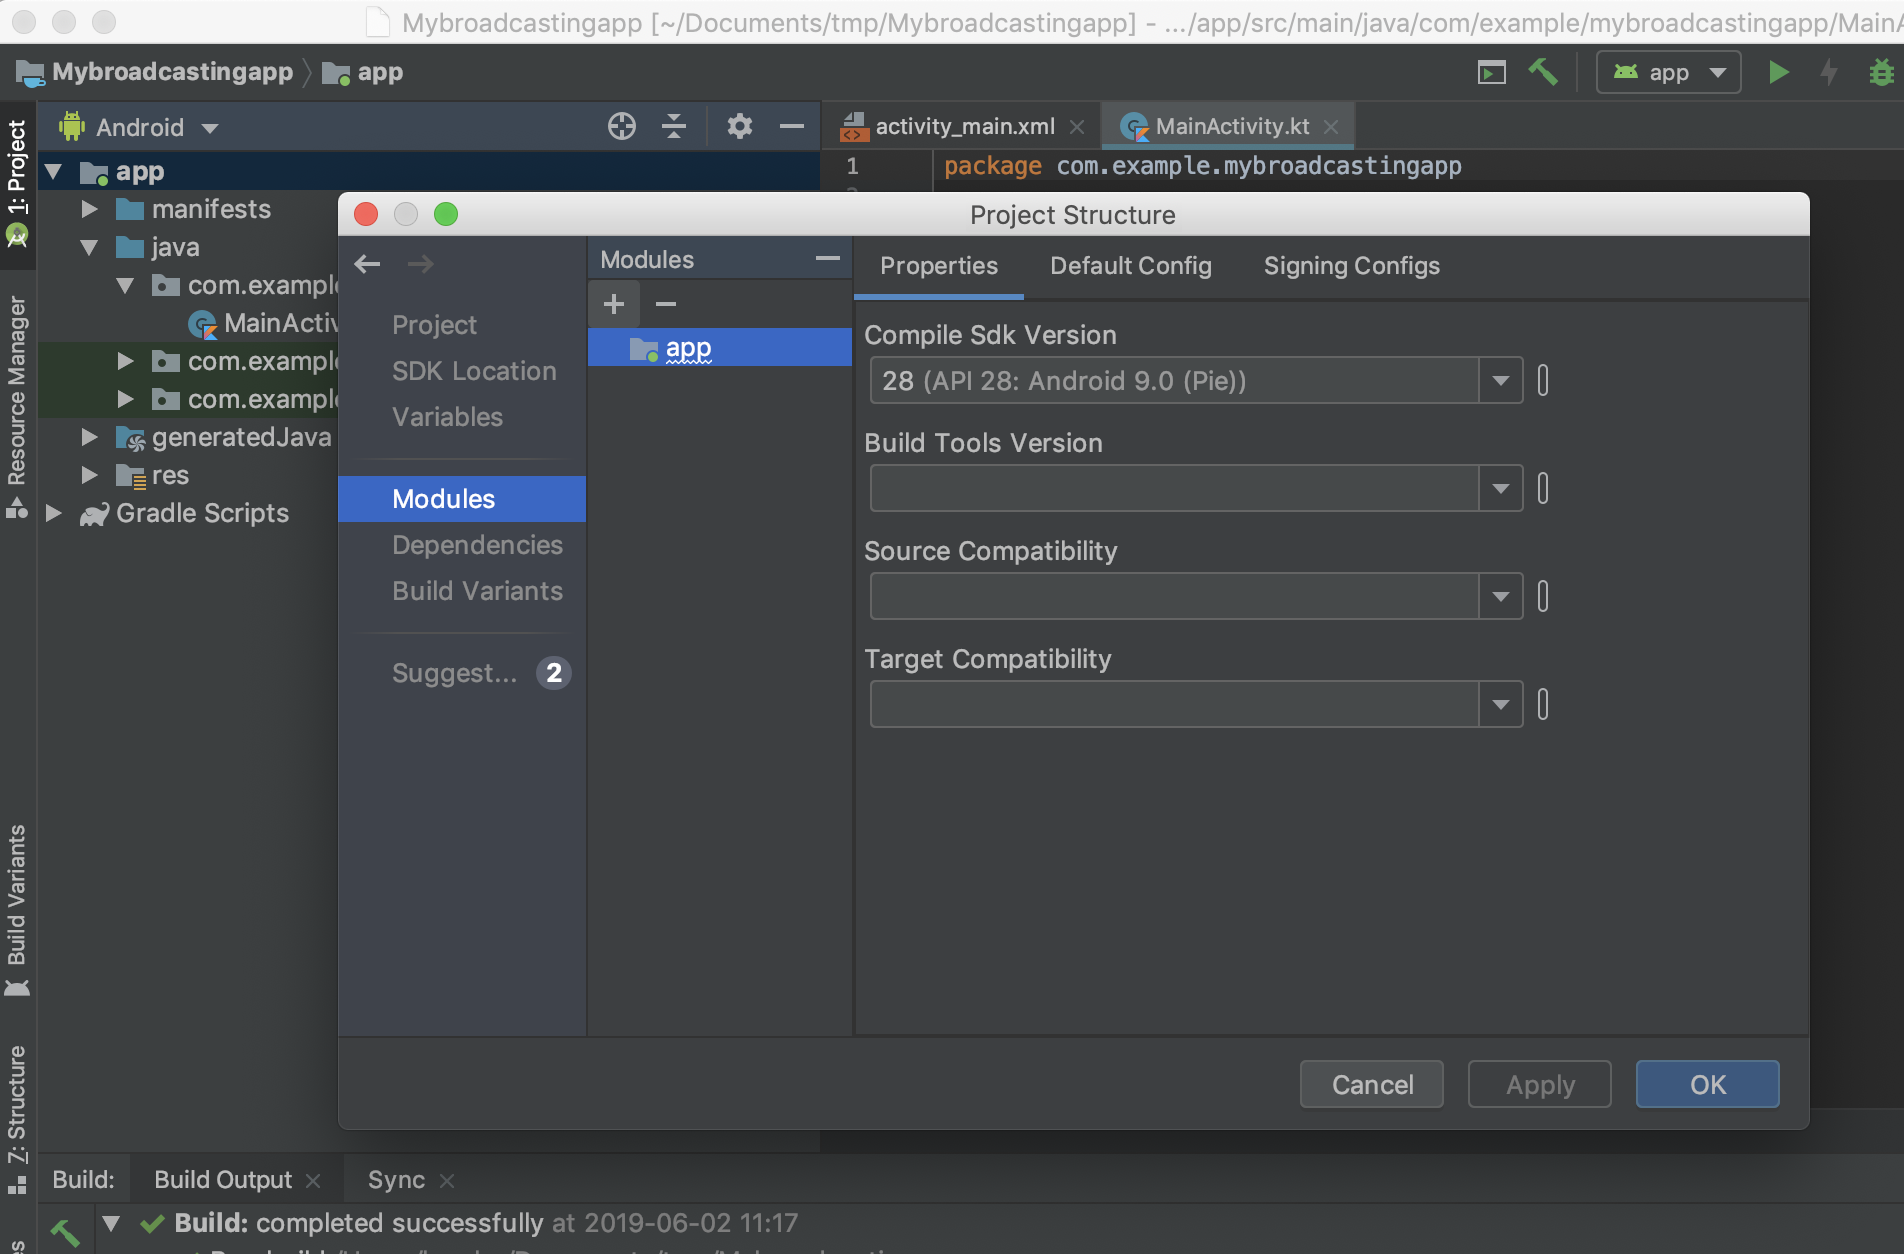
Task: Click the Apply button
Action: coord(1540,1085)
